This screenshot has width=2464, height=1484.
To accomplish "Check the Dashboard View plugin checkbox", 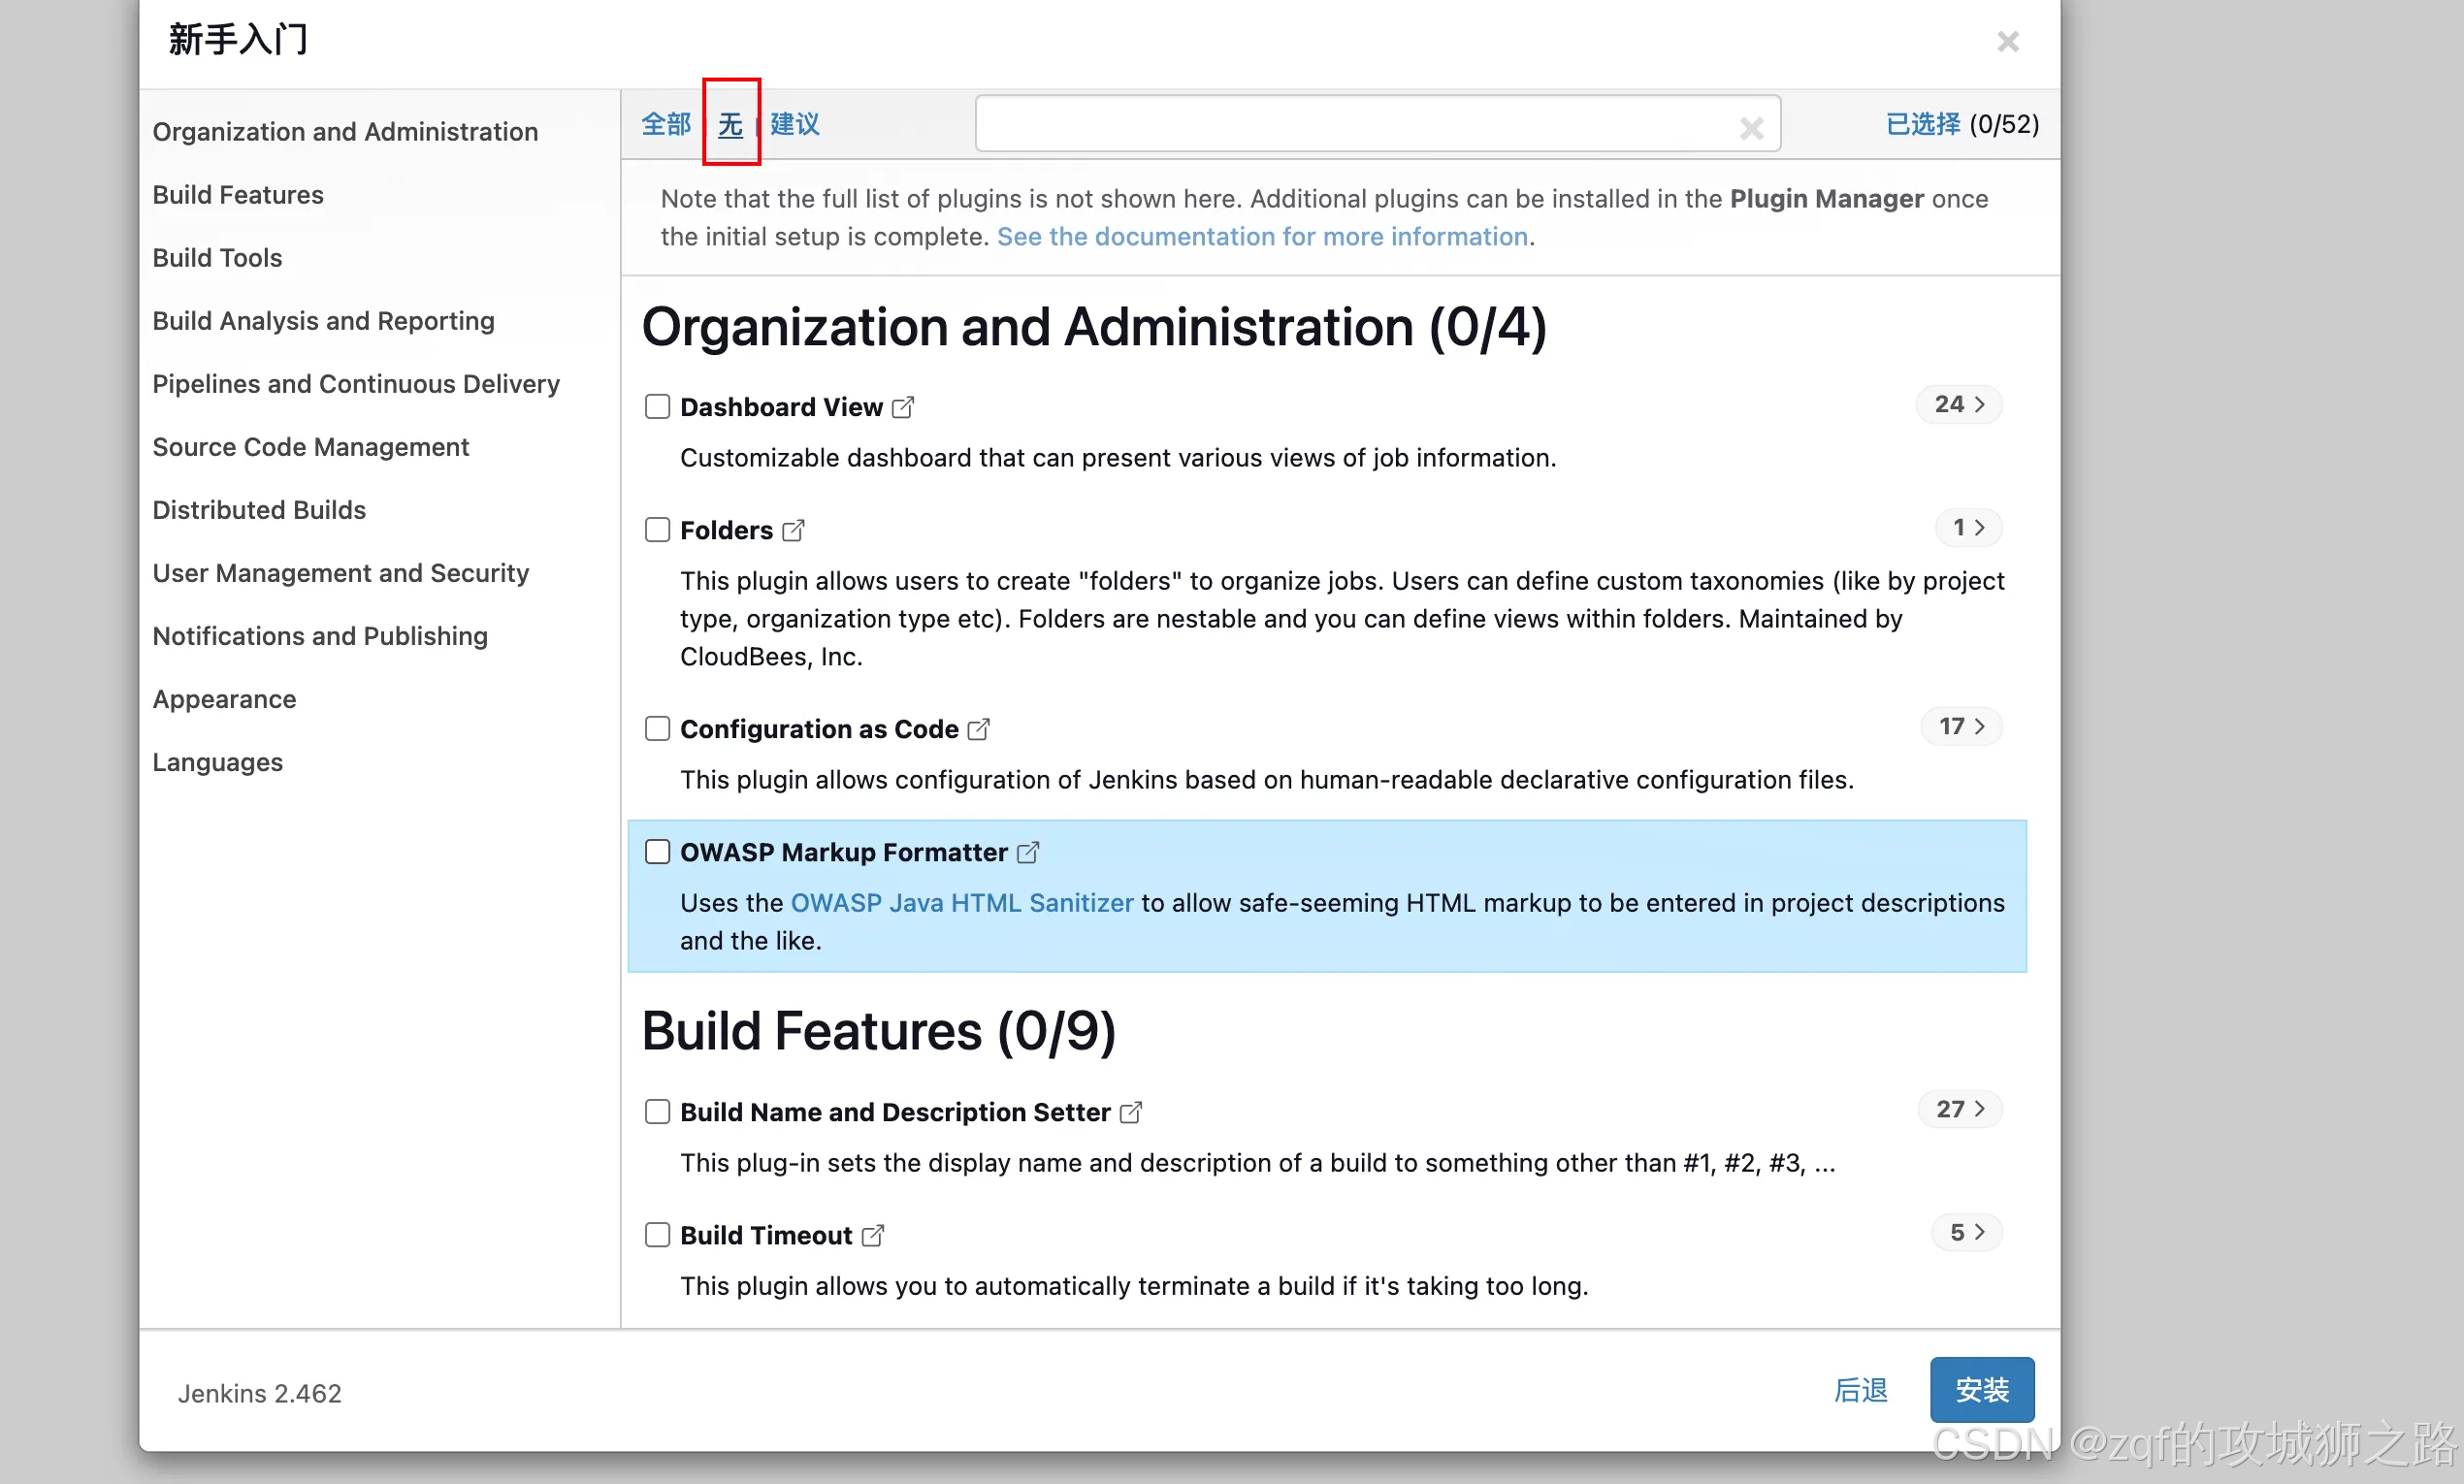I will 657,406.
